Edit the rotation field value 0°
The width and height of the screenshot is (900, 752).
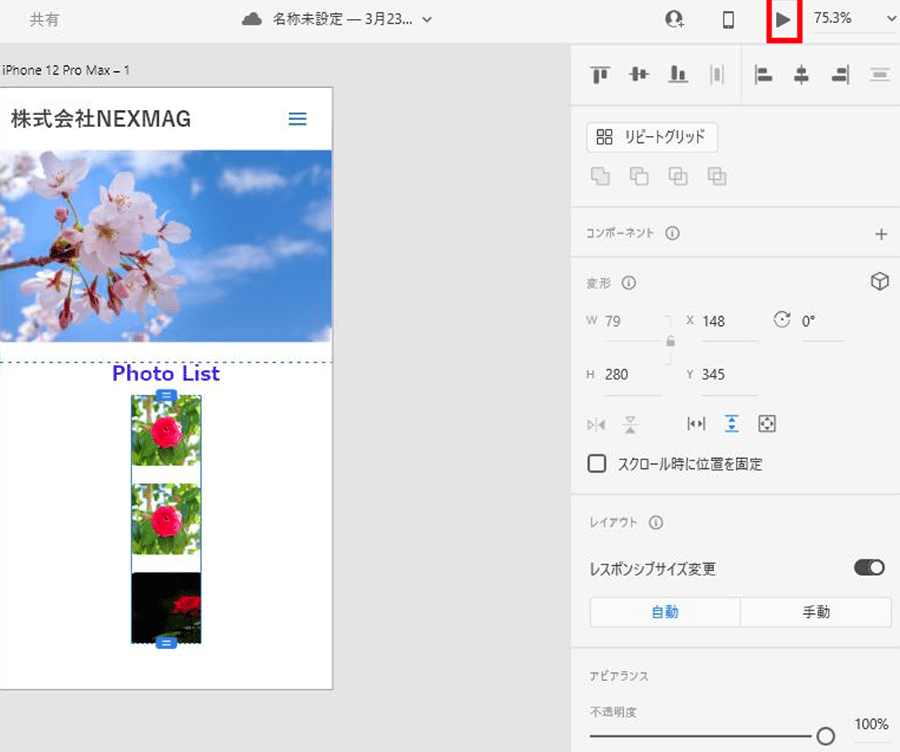tap(822, 321)
